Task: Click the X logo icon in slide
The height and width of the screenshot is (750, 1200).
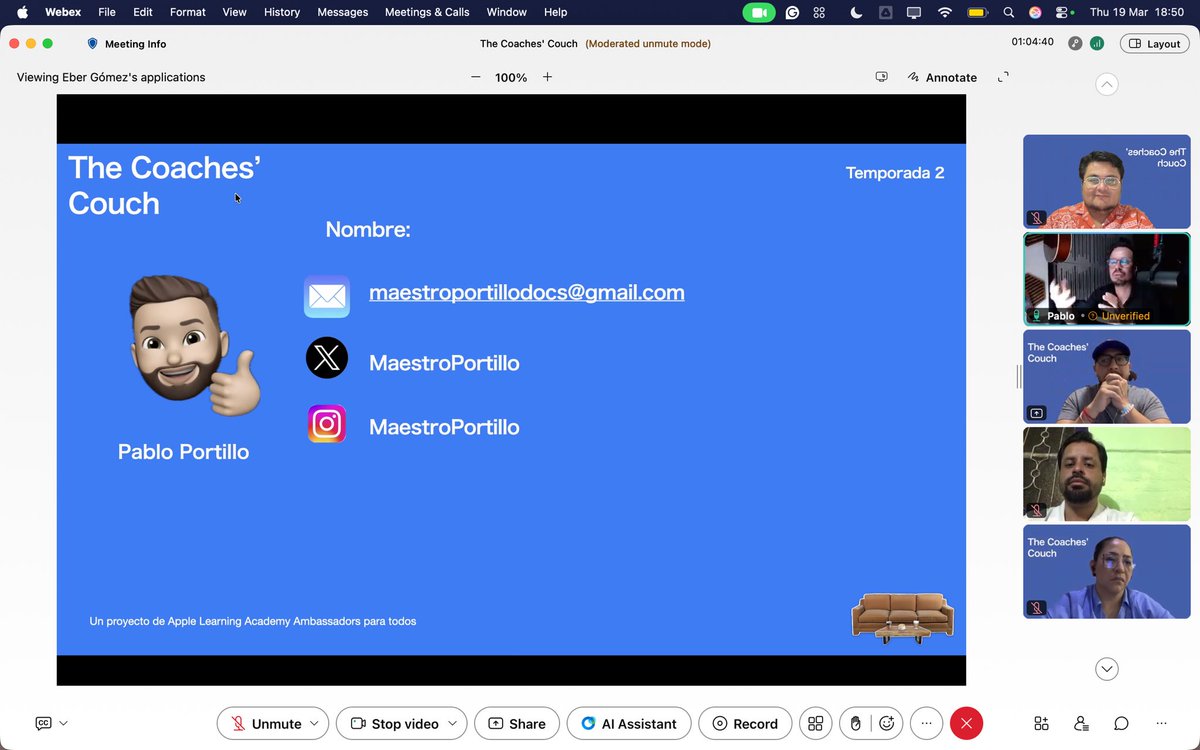Action: point(327,358)
